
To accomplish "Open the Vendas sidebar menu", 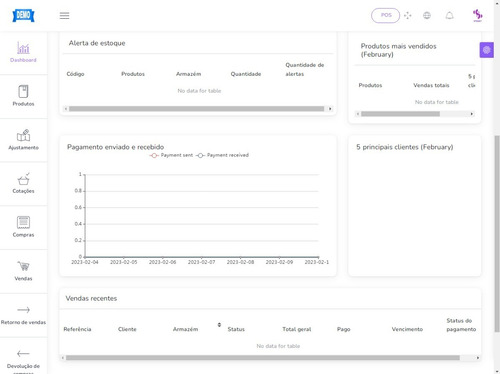I will [x=23, y=271].
